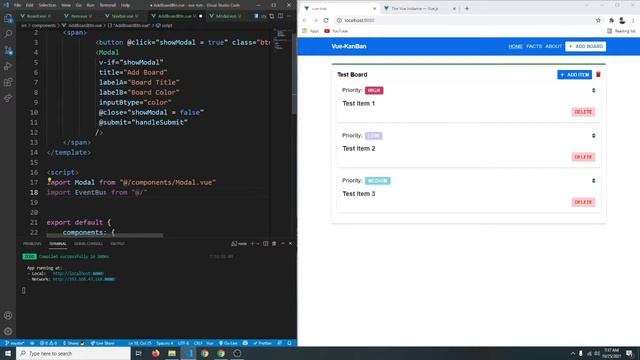Screen dimensions: 640x360
Task: Open the Live Share view in activity bar
Action: pyautogui.click(x=8, y=98)
